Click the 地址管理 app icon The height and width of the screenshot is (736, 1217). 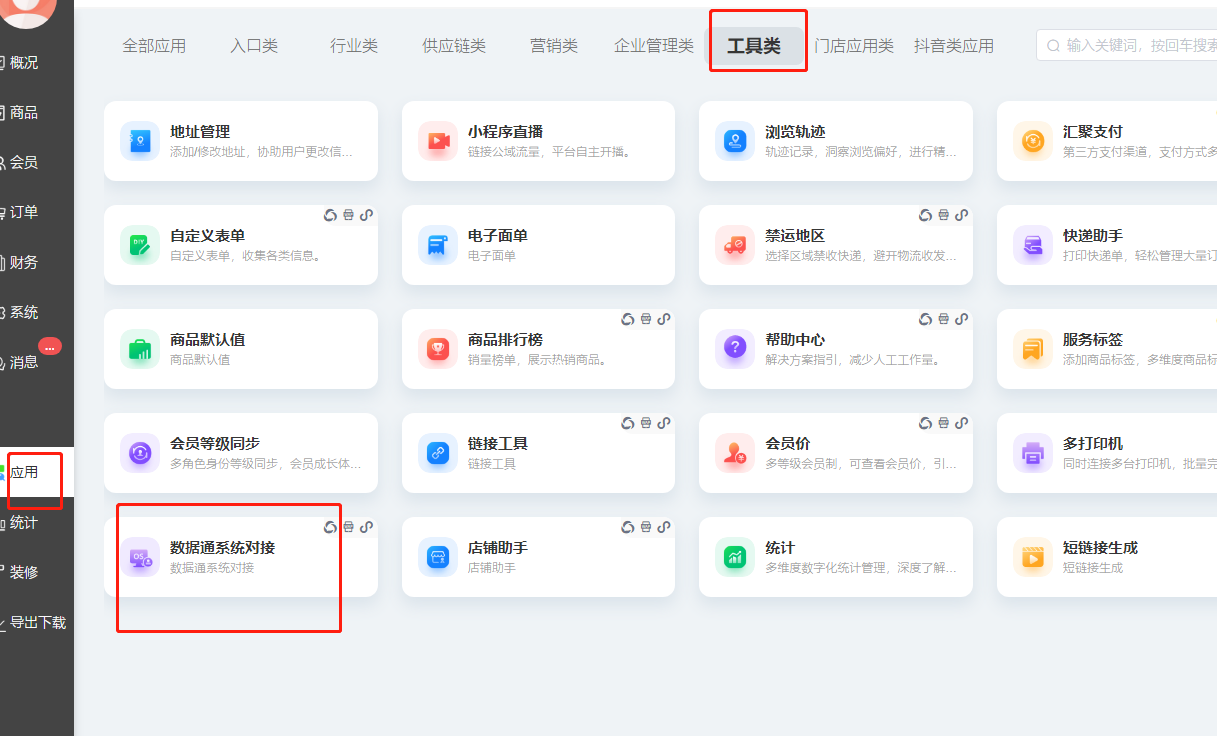139,141
